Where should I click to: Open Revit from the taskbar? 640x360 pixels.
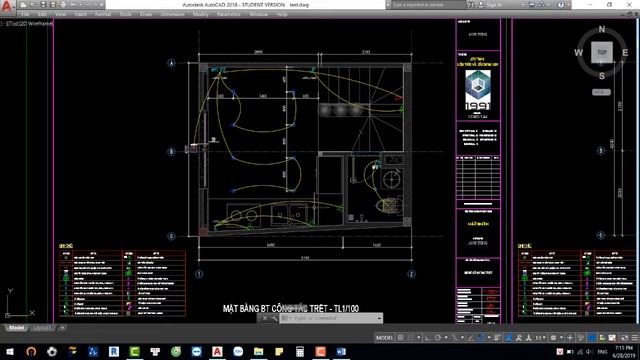click(x=114, y=351)
